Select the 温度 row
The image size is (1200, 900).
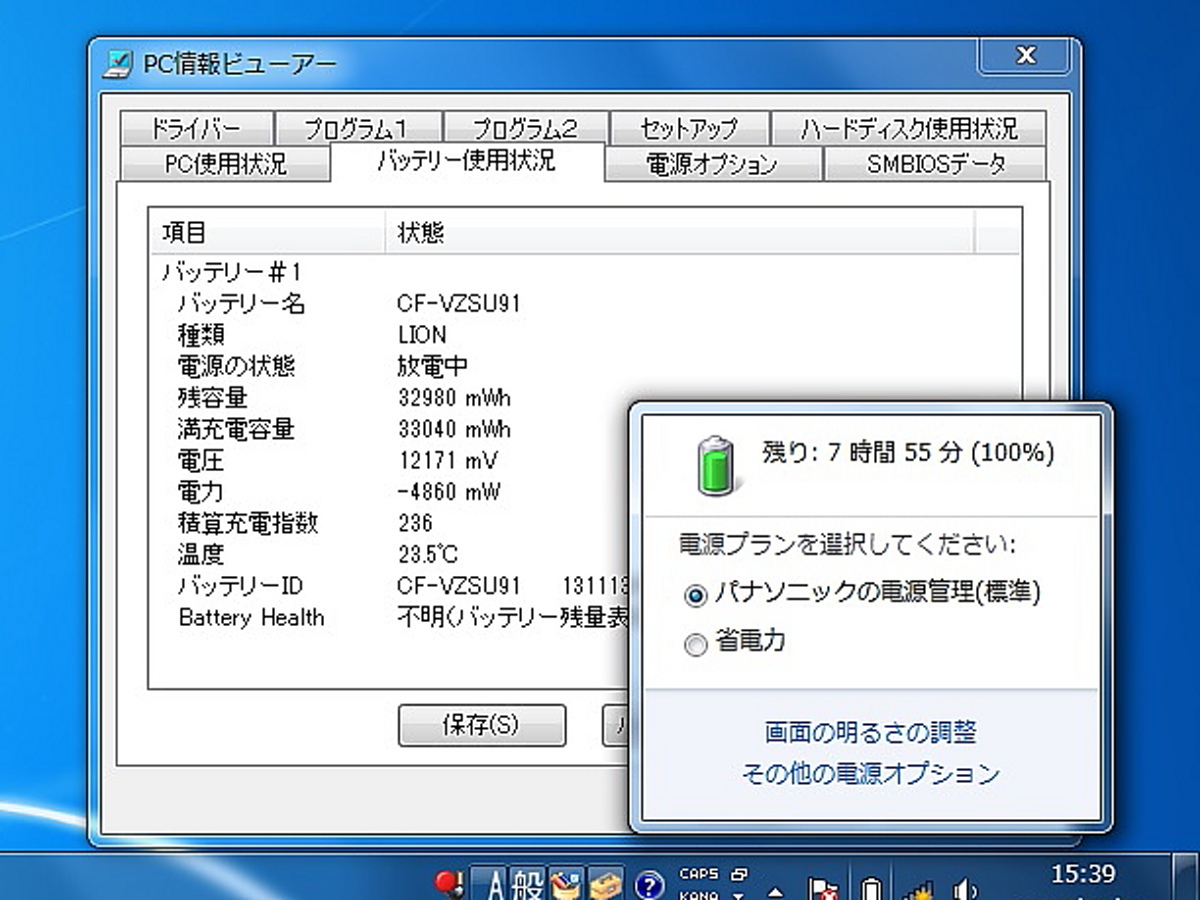[x=201, y=554]
